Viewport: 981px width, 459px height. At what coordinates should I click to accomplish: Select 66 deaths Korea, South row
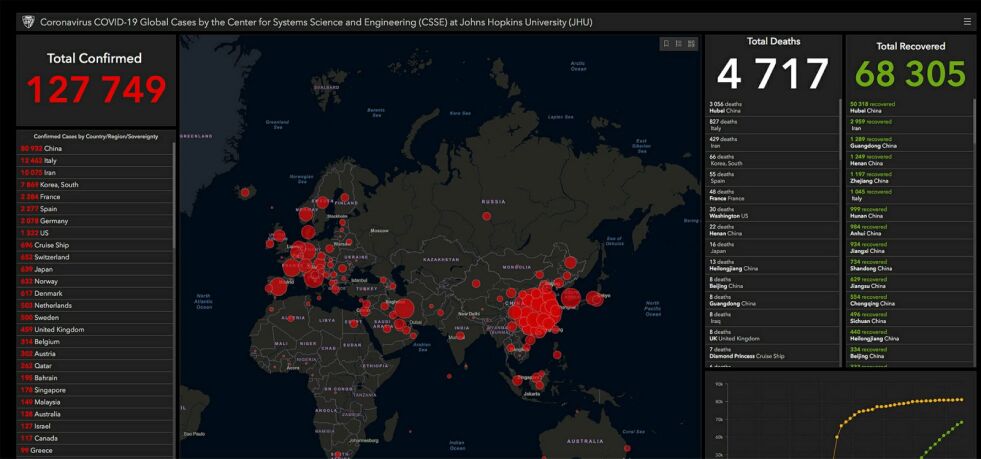tap(773, 160)
